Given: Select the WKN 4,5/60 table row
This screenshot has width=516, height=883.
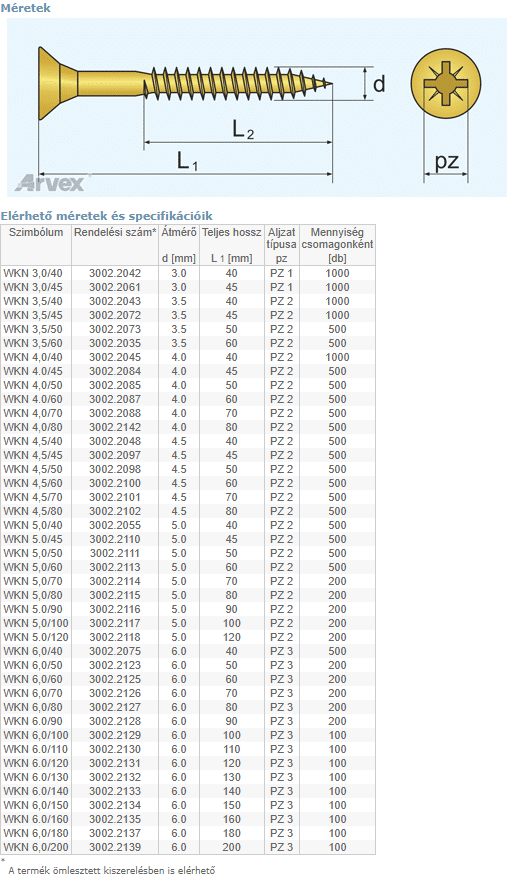Looking at the screenshot, I should (x=188, y=483).
